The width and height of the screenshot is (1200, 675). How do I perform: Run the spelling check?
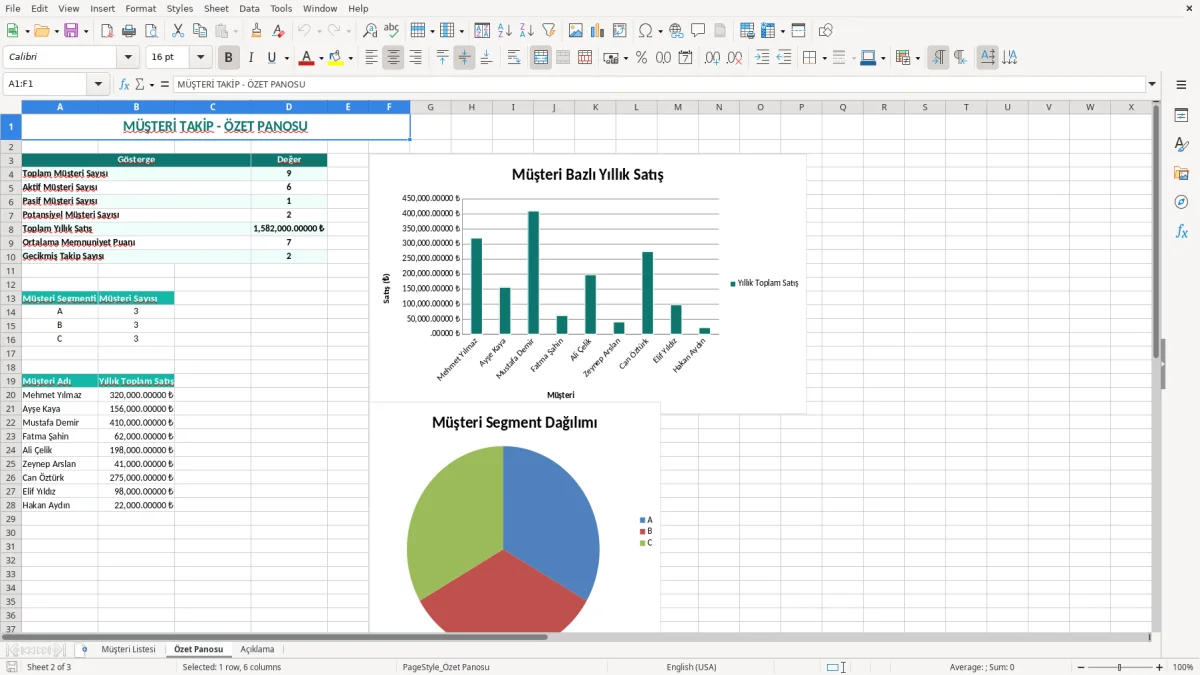pyautogui.click(x=392, y=31)
